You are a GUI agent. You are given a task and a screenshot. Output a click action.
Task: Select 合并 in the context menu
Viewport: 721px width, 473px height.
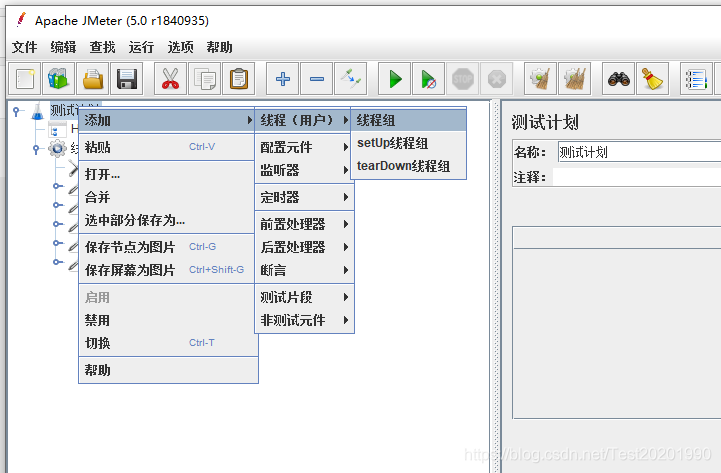[166, 197]
